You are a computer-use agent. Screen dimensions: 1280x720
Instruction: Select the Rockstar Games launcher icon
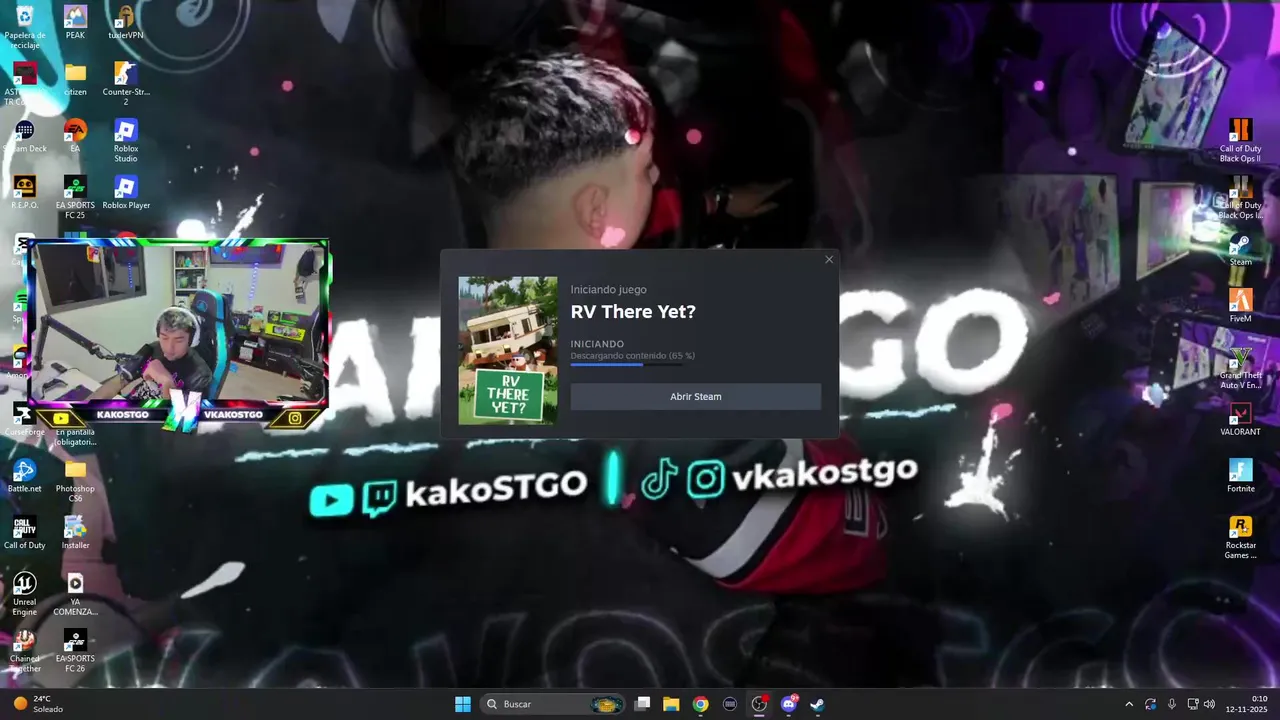point(1240,538)
